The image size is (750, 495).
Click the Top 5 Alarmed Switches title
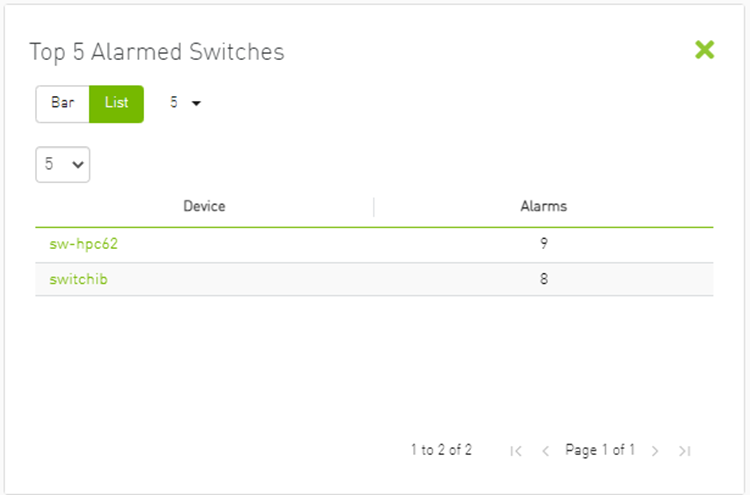[157, 52]
